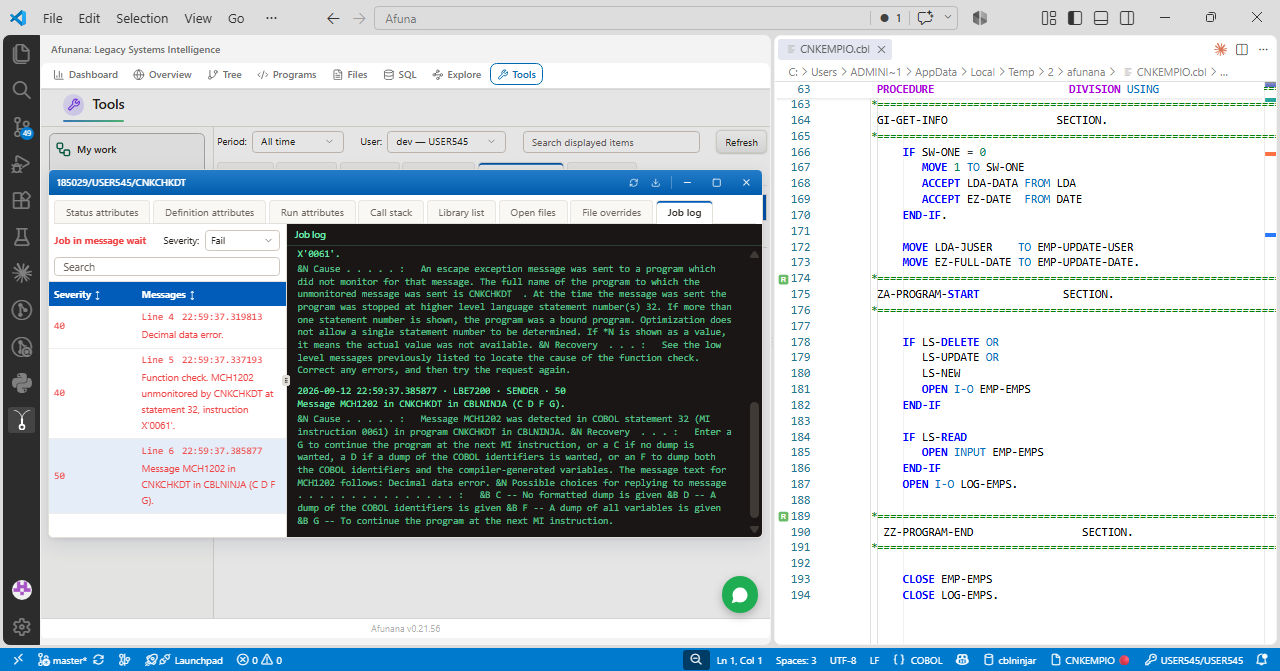Screen dimensions: 1280x671
Task: Switch to the Call stack tab
Action: tap(391, 212)
